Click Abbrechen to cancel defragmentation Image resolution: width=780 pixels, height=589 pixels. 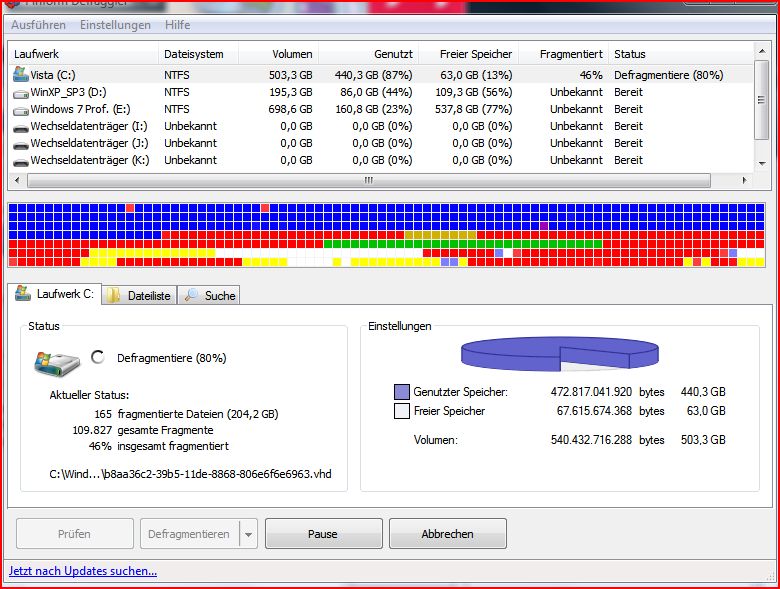448,534
